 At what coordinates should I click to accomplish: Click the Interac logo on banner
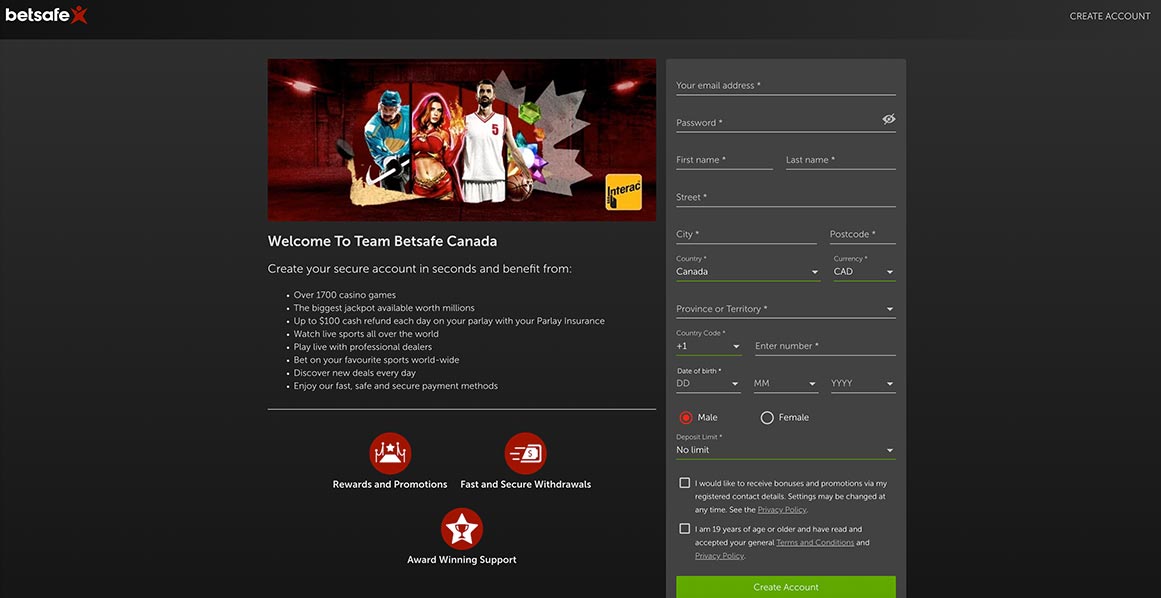(x=623, y=192)
